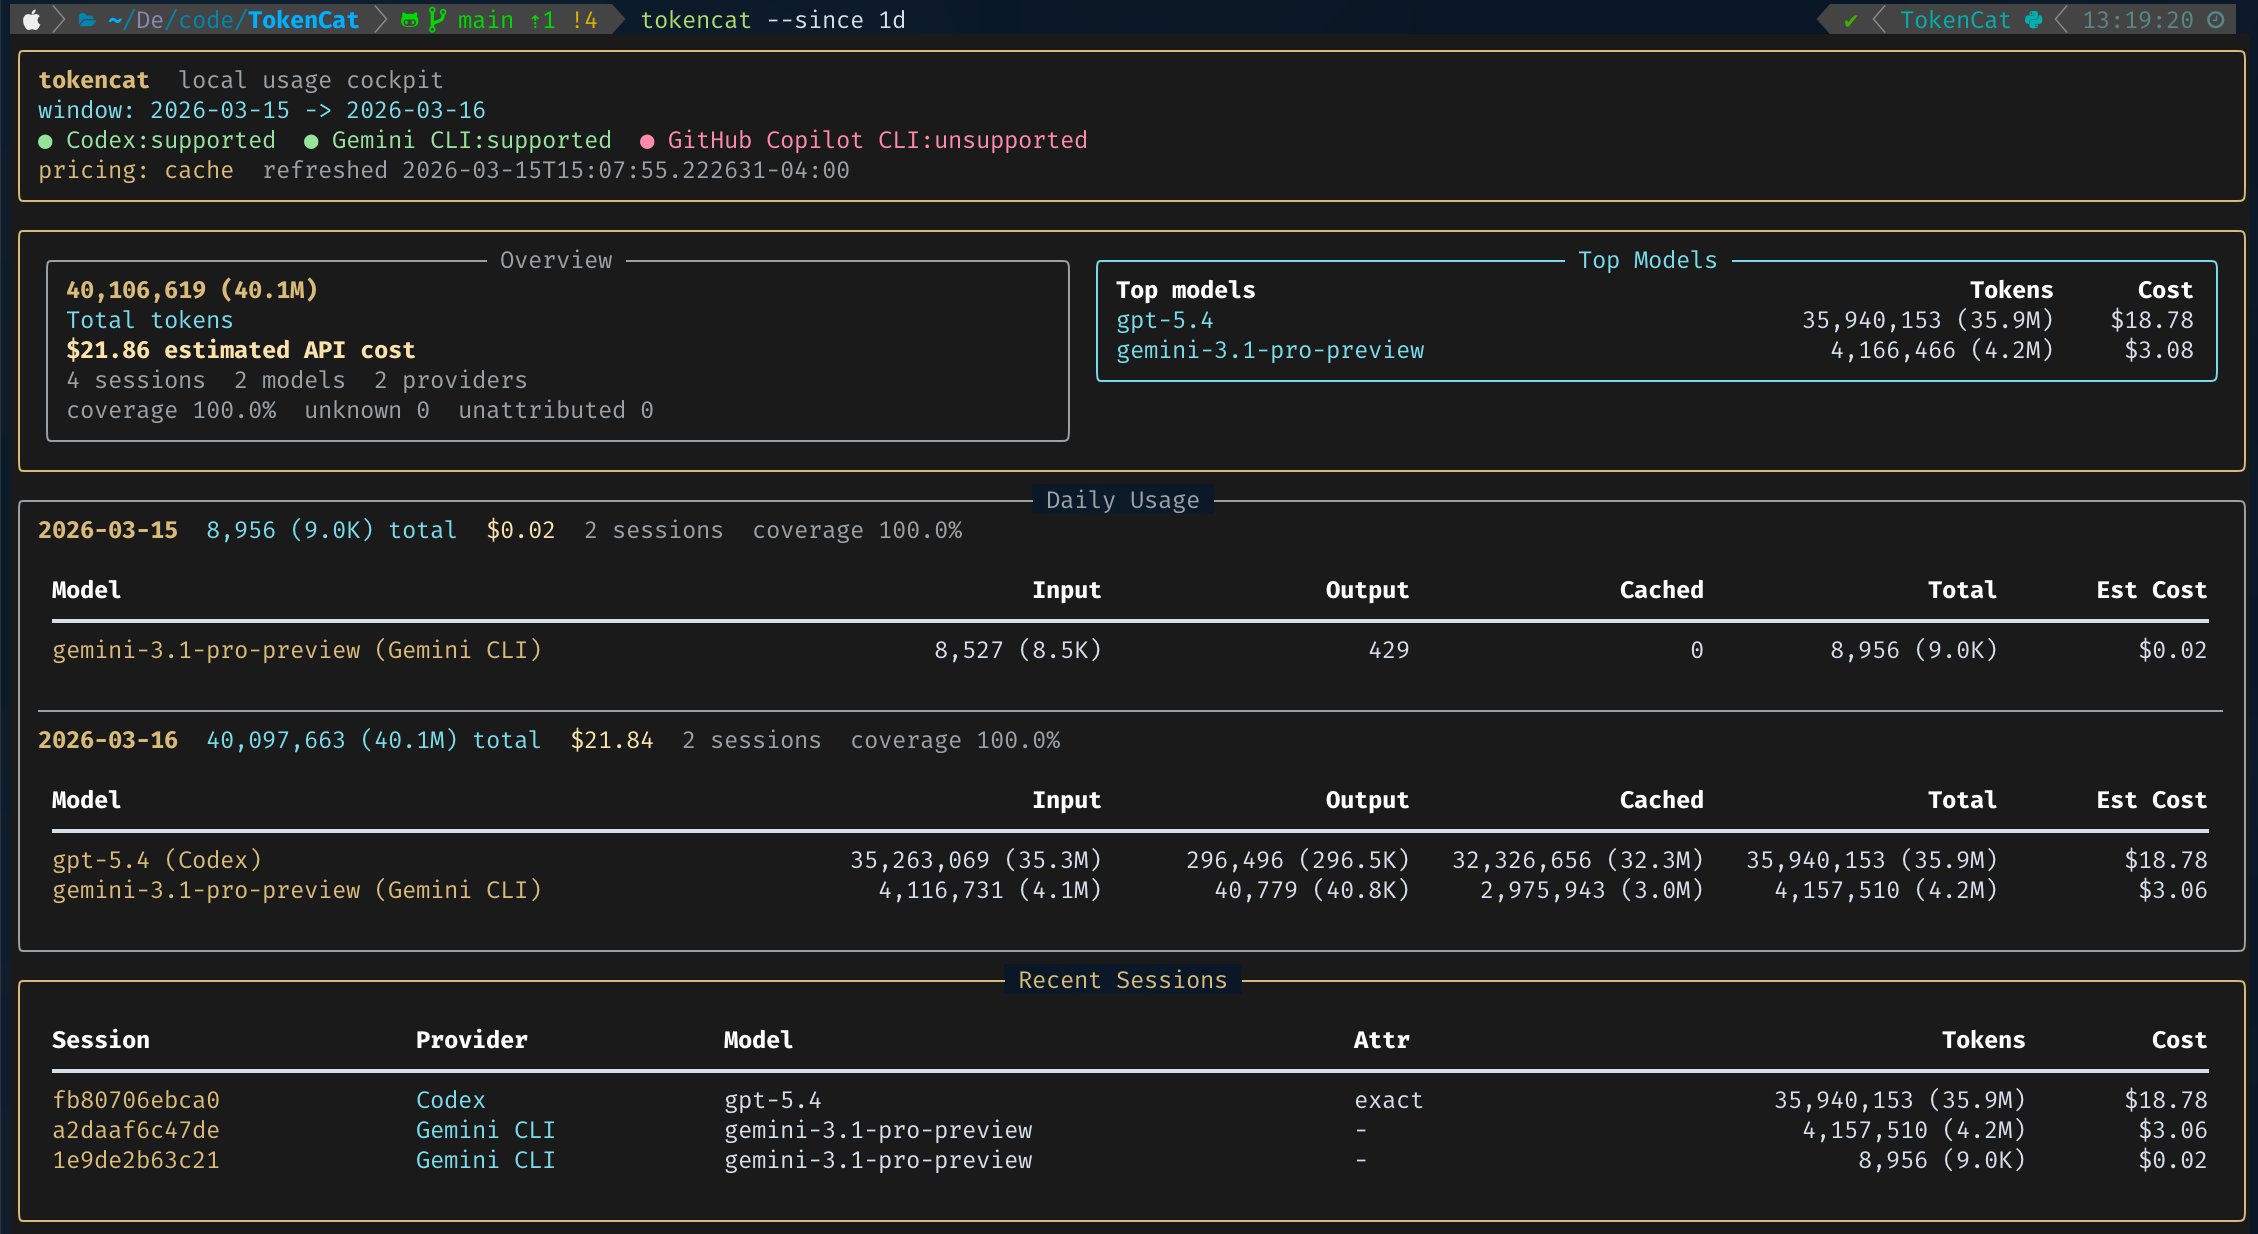Click the 'Daily Usage' section title
This screenshot has height=1234, width=2258.
click(x=1122, y=500)
